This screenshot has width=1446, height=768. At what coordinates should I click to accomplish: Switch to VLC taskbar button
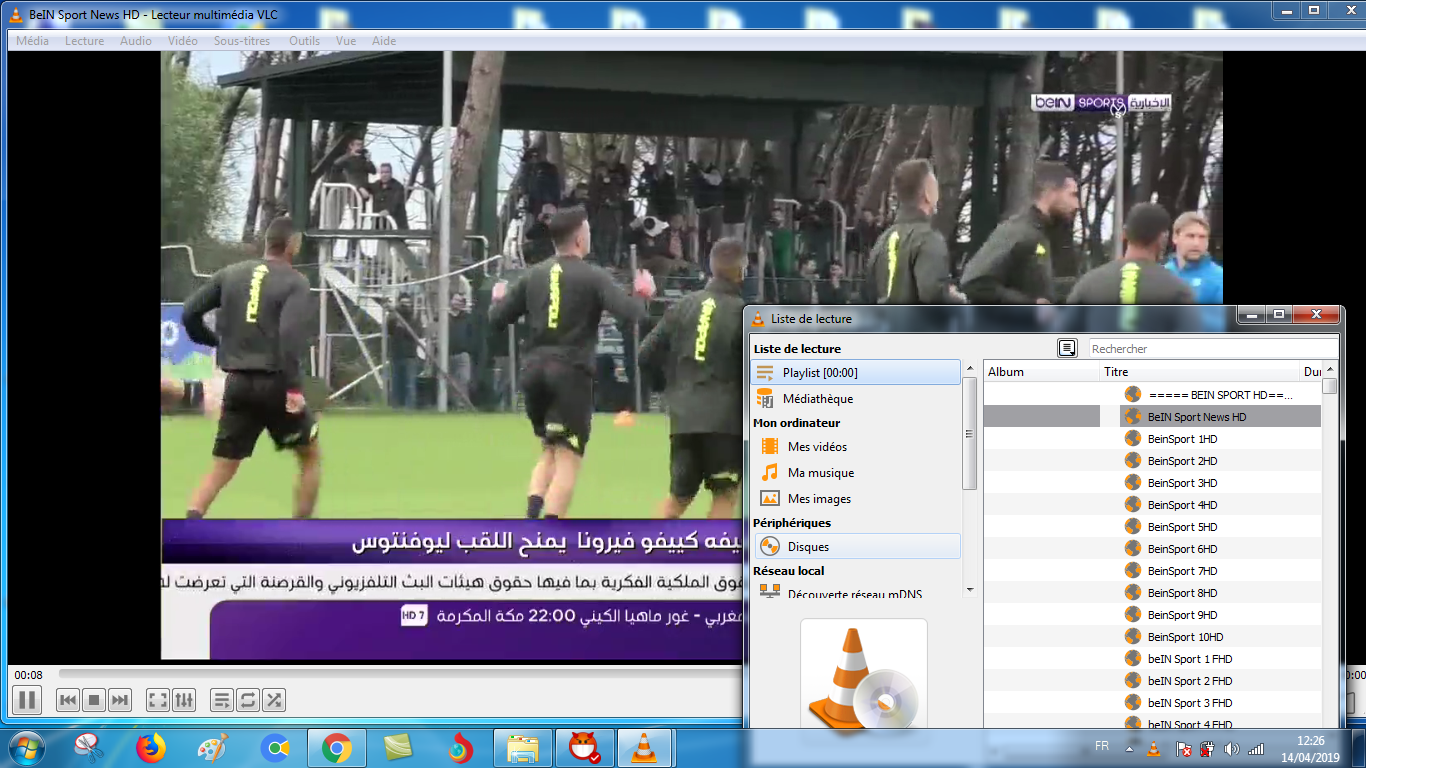pos(646,748)
